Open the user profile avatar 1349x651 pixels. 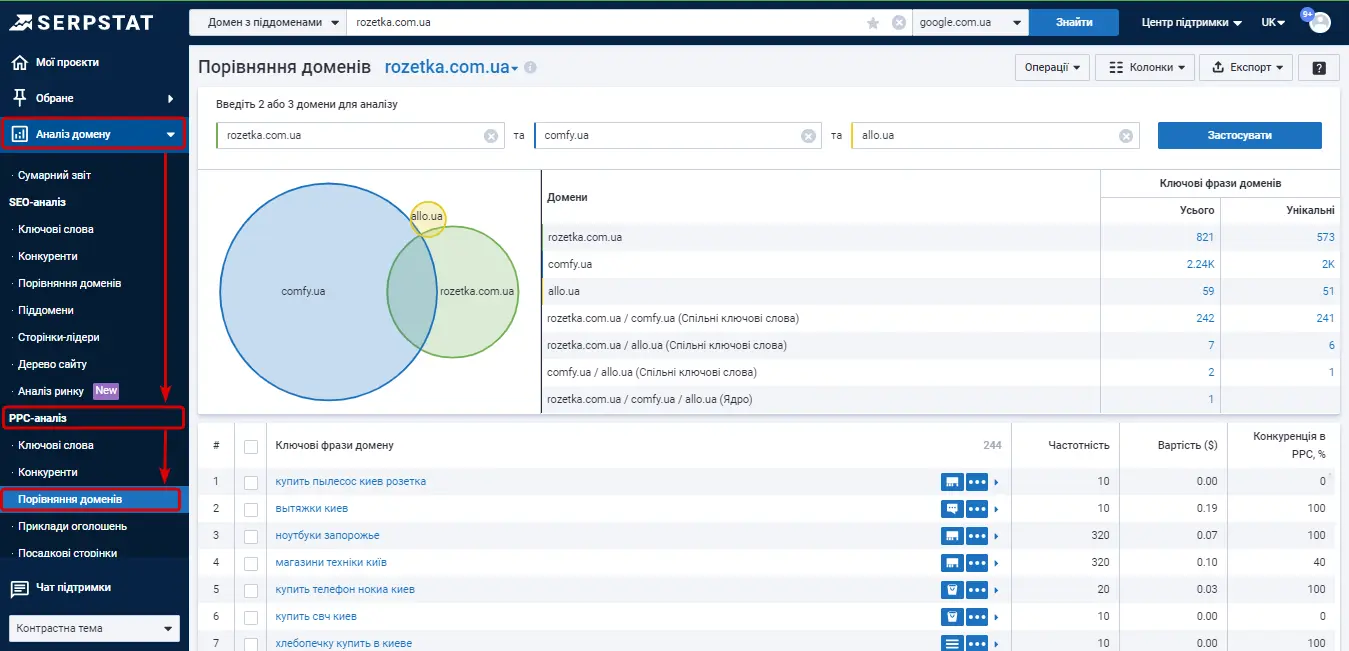click(x=1320, y=22)
